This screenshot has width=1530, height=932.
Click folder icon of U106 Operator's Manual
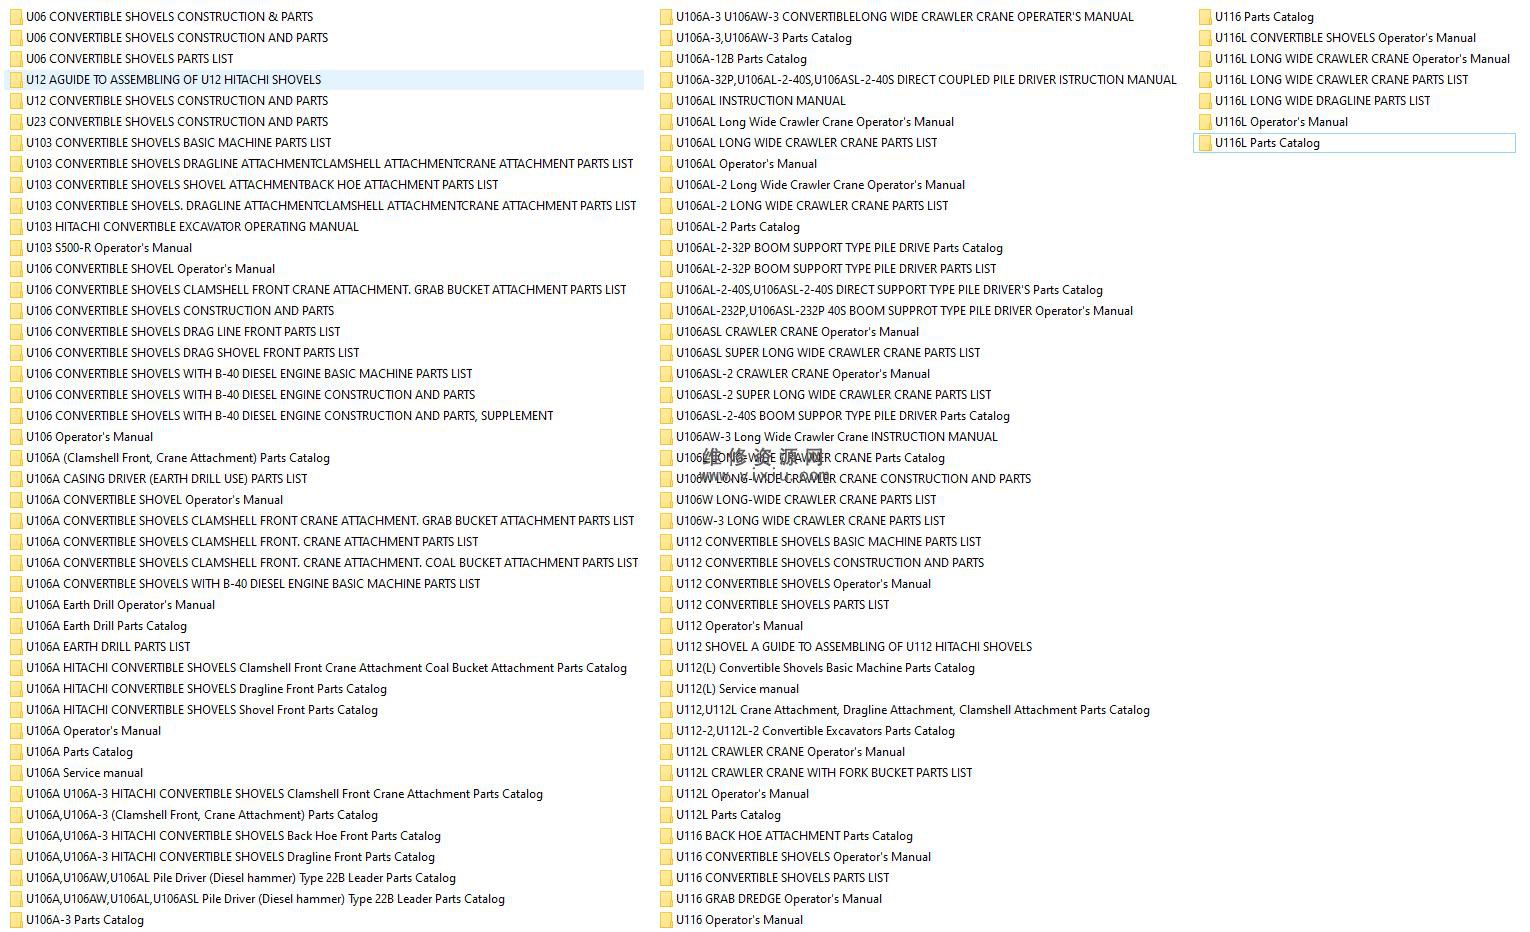coord(15,437)
